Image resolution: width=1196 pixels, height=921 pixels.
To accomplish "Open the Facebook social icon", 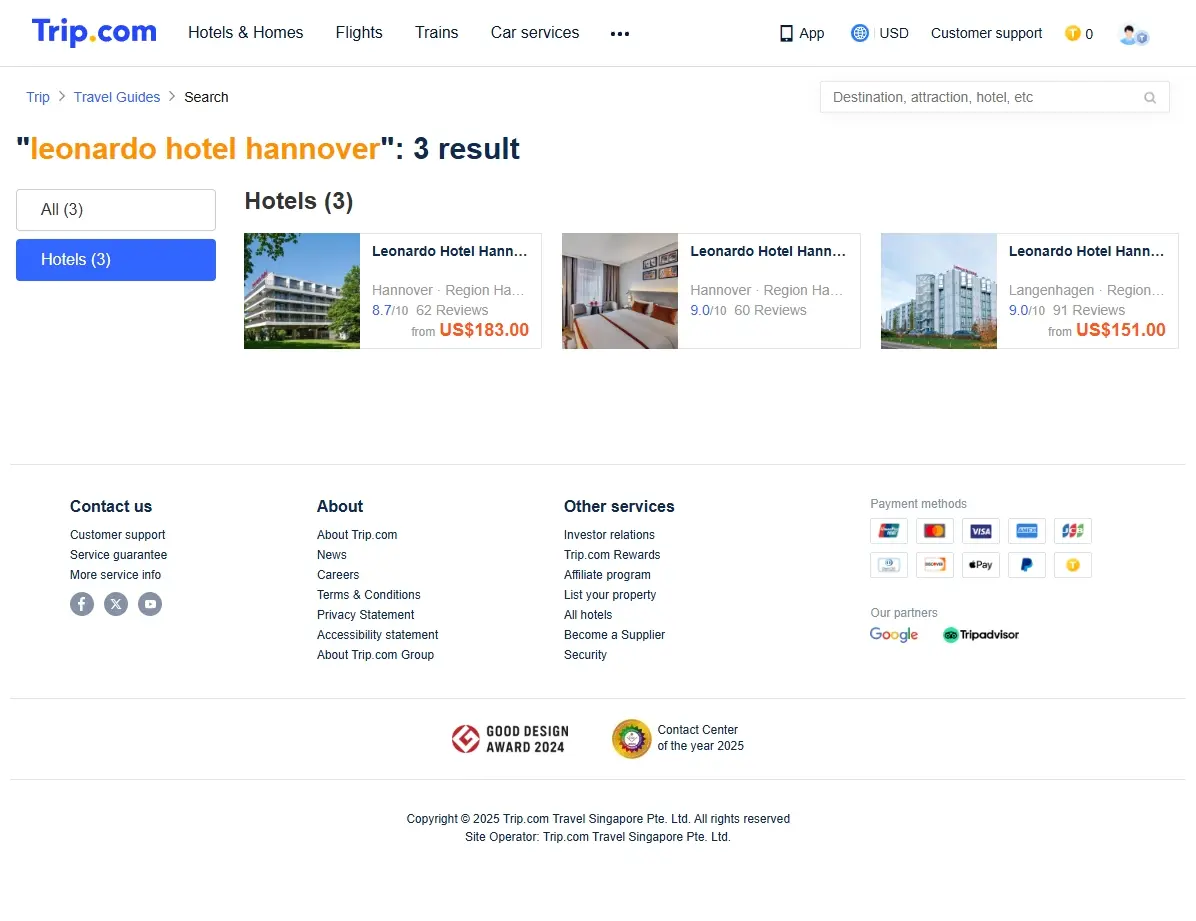I will point(82,604).
